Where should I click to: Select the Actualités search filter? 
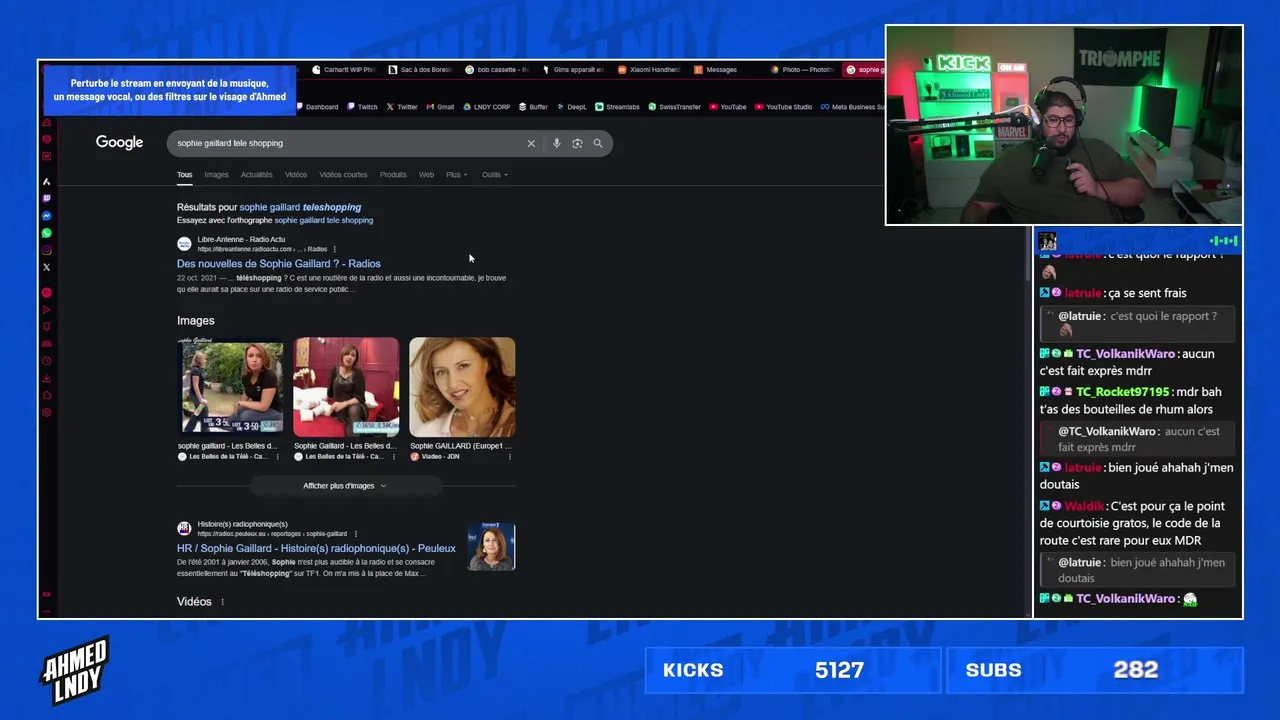pos(256,175)
